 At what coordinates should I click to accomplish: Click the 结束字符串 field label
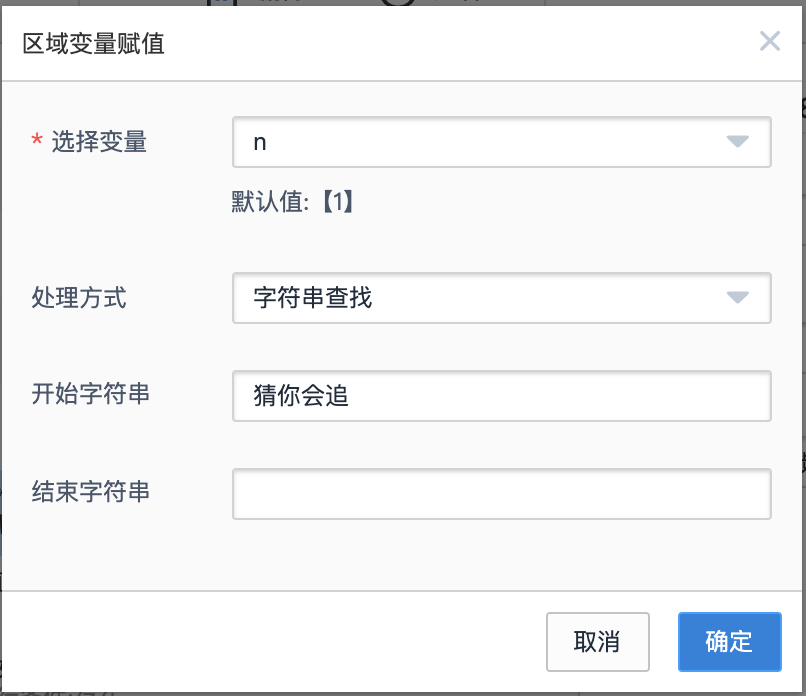coord(90,491)
